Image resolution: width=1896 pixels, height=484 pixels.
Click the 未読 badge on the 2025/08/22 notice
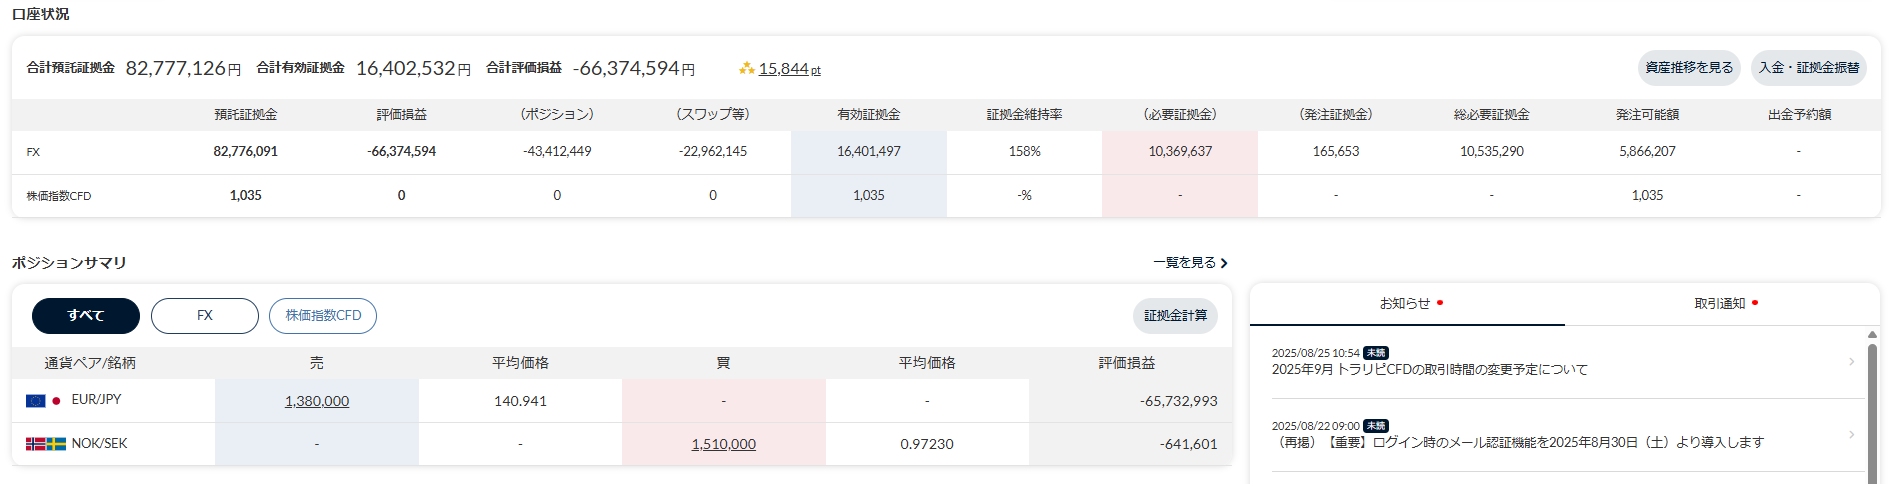pyautogui.click(x=1376, y=426)
